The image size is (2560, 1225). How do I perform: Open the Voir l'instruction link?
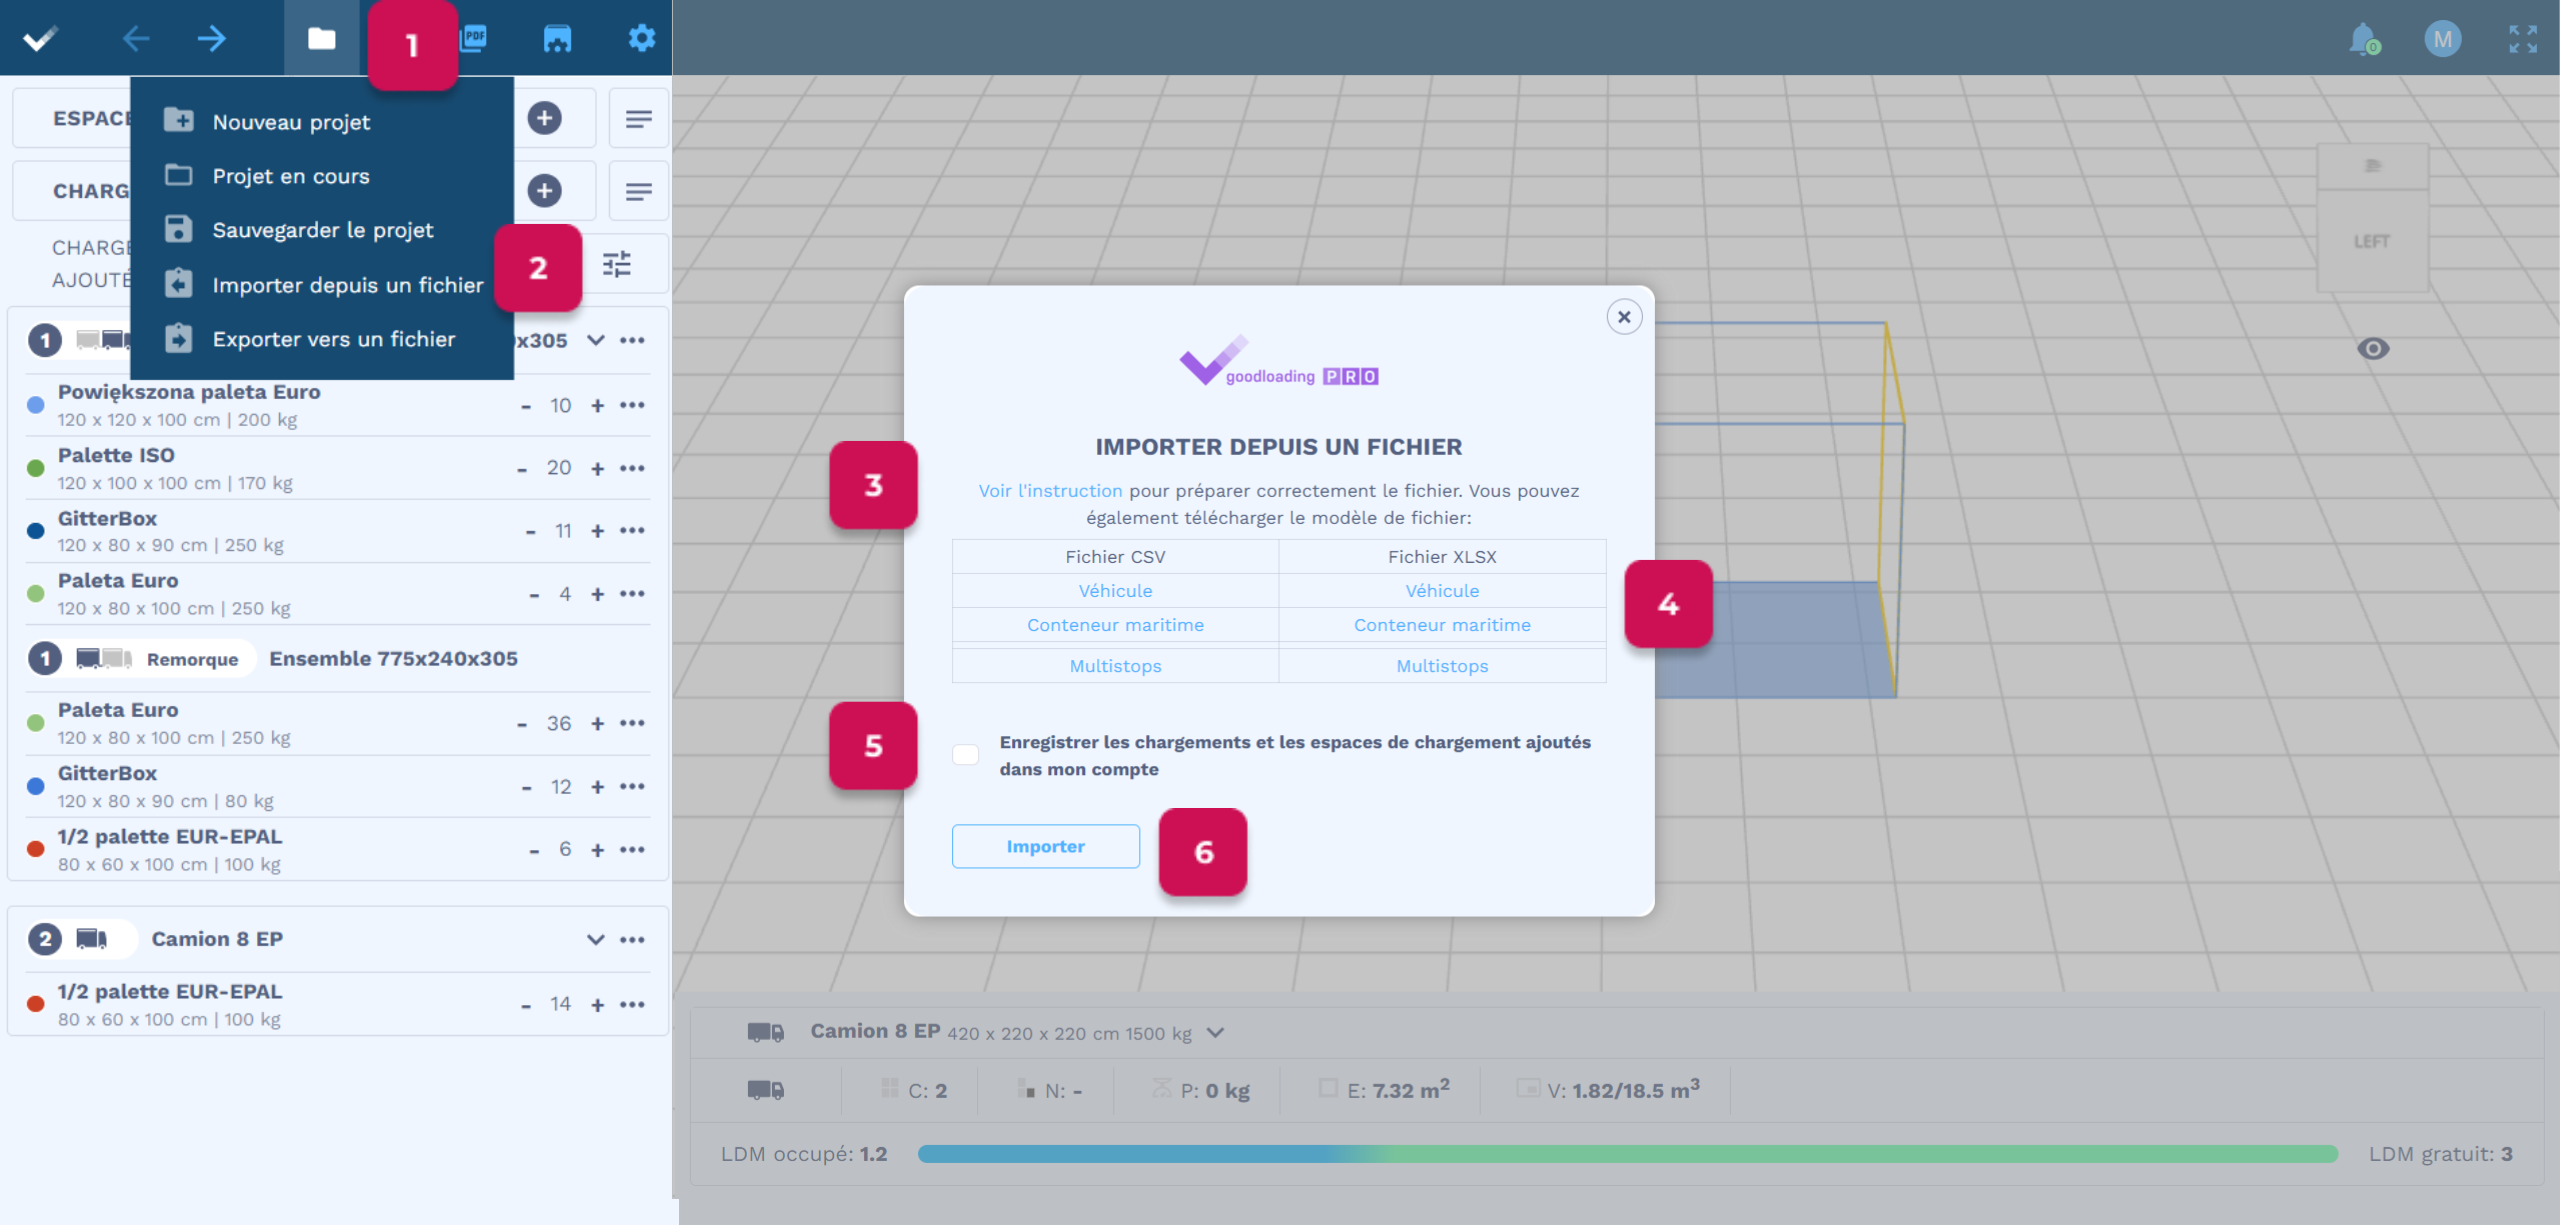pos(1050,491)
